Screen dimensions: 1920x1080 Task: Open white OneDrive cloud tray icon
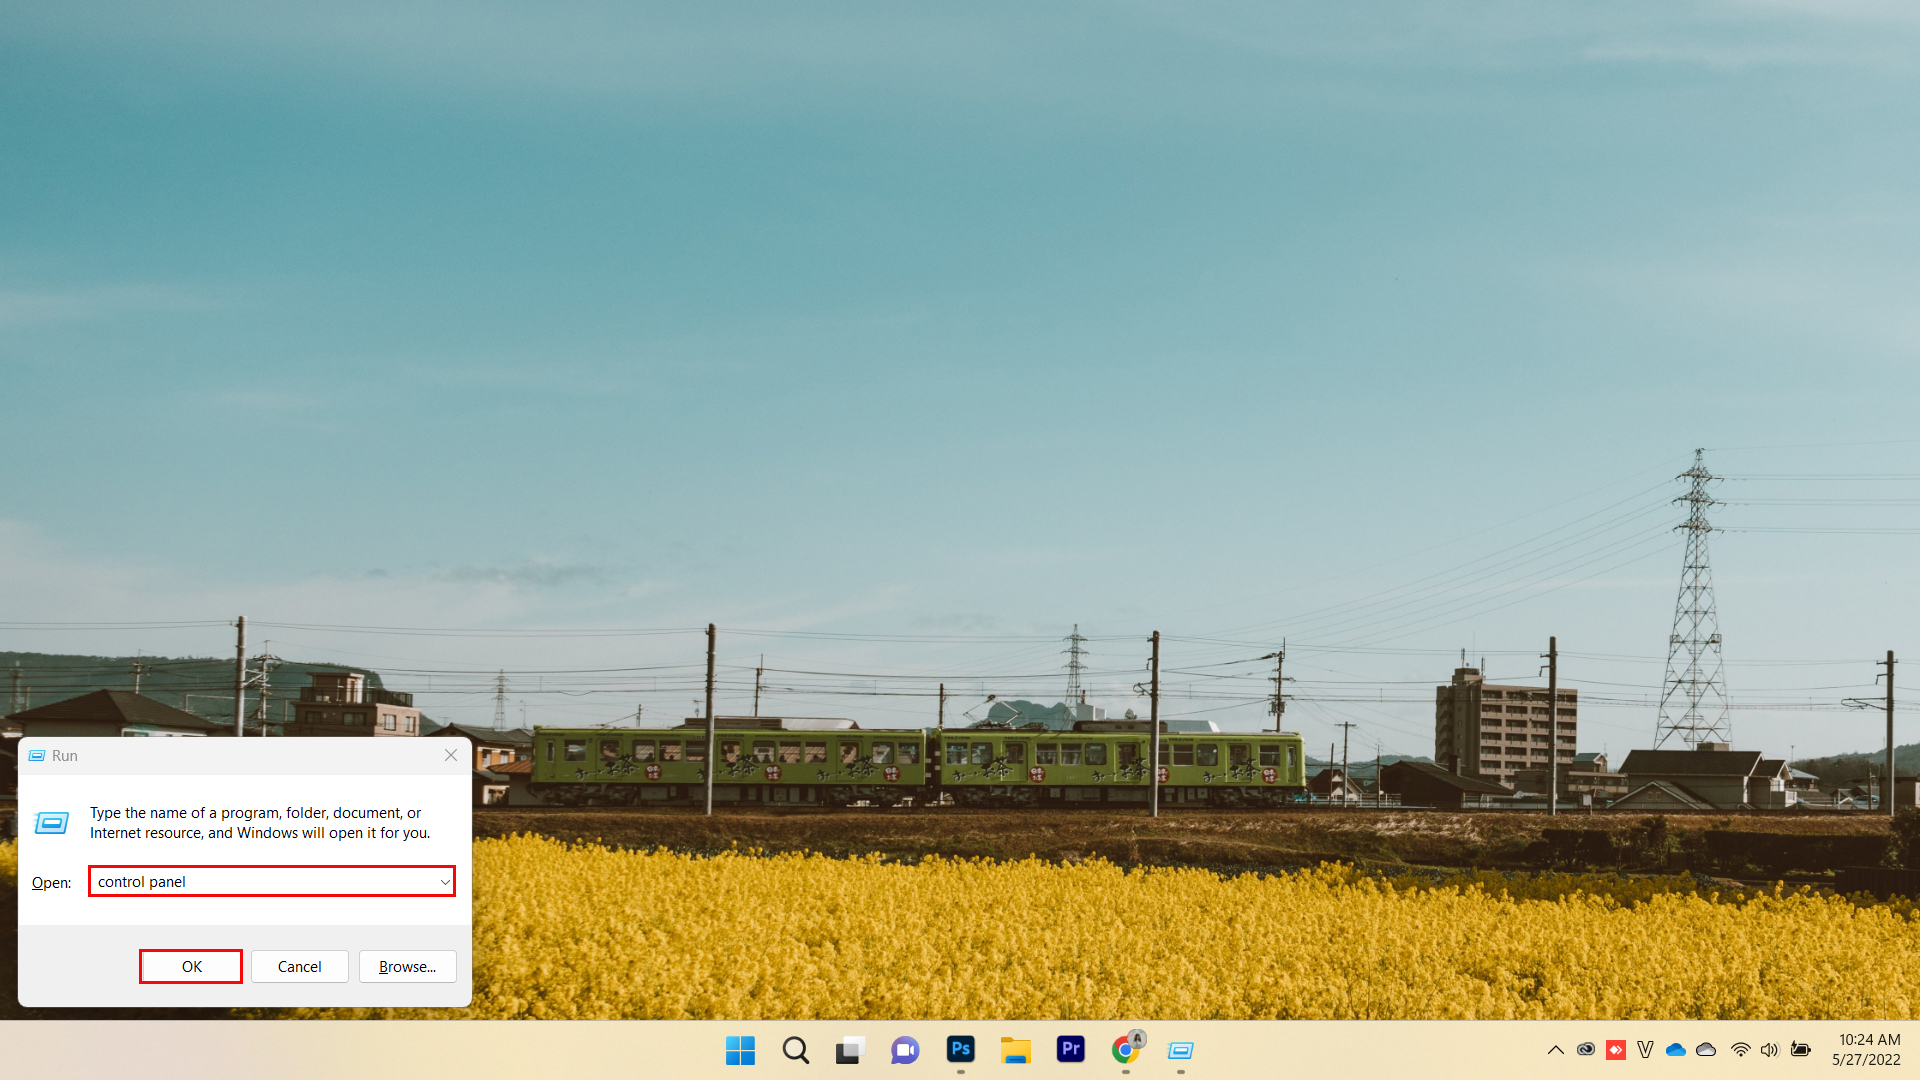[1706, 1050]
